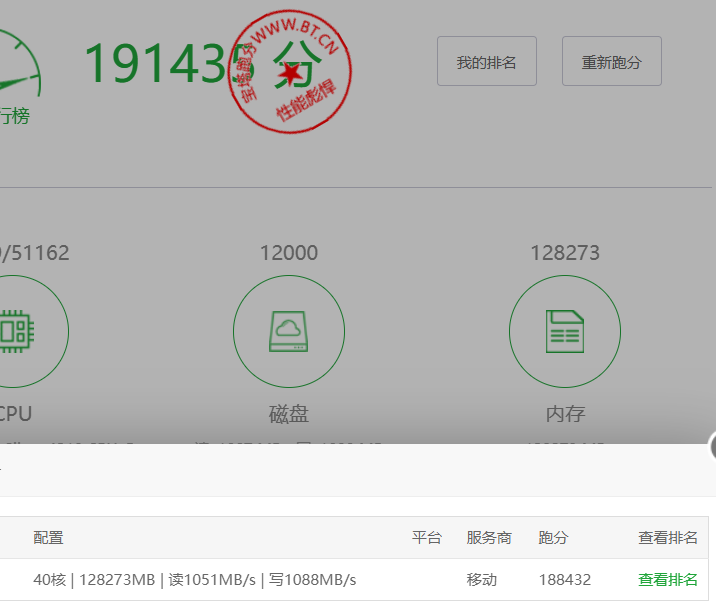This screenshot has height=606, width=716.
Task: Click the CPU score ending in 51162
Action: tap(35, 253)
